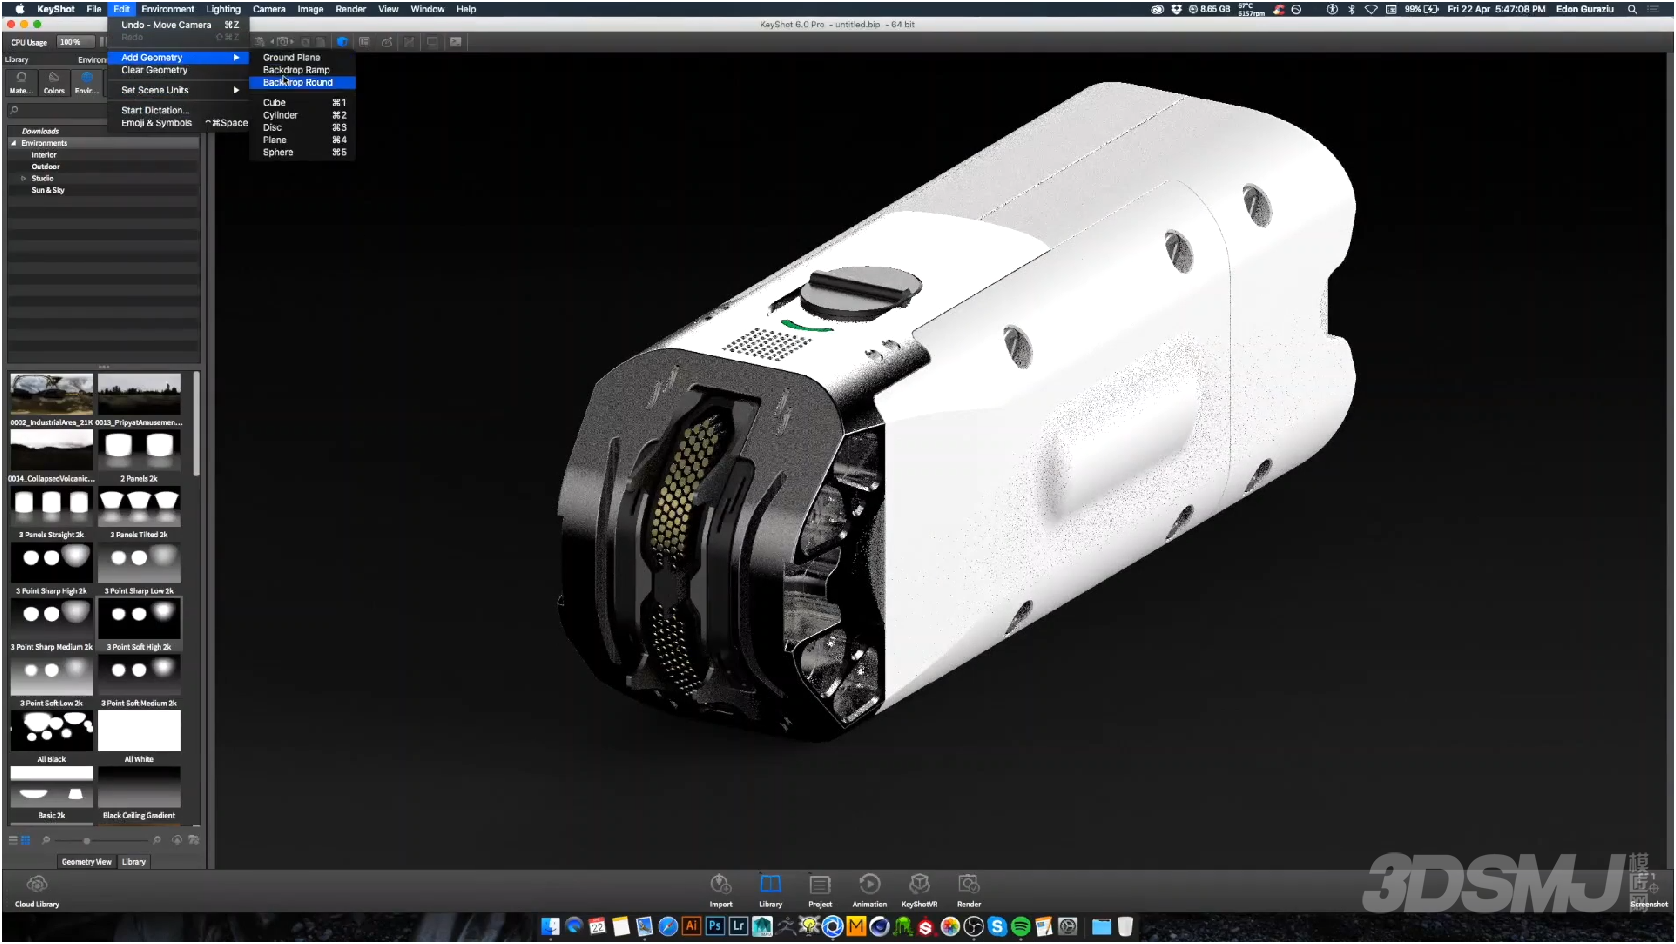
Task: Collapse the Environments tree folder
Action: 14,143
